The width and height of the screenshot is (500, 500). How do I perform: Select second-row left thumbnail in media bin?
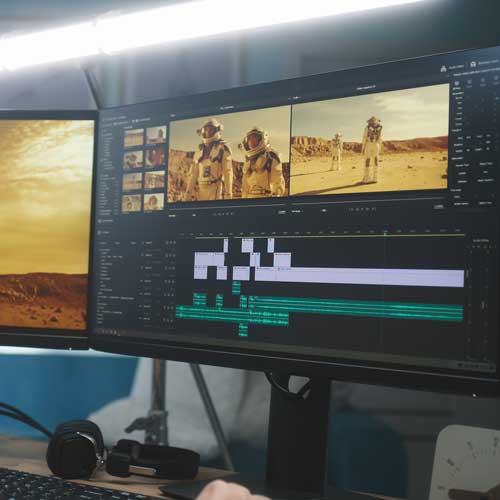click(133, 160)
